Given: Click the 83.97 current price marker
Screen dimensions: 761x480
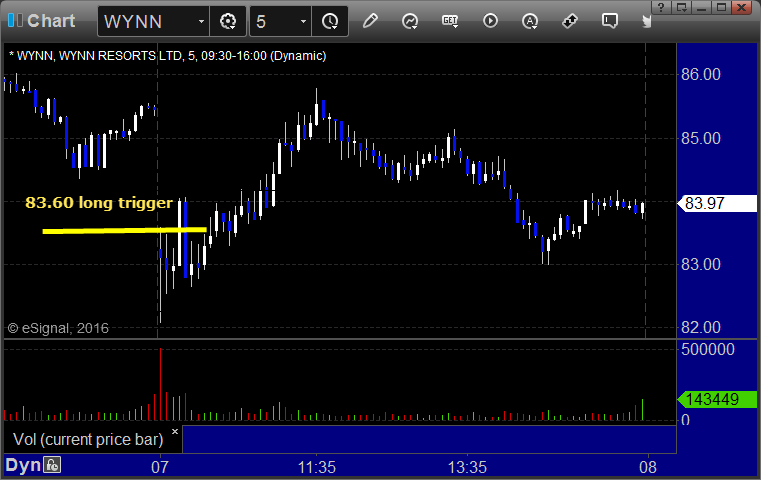Looking at the screenshot, I should click(x=717, y=203).
